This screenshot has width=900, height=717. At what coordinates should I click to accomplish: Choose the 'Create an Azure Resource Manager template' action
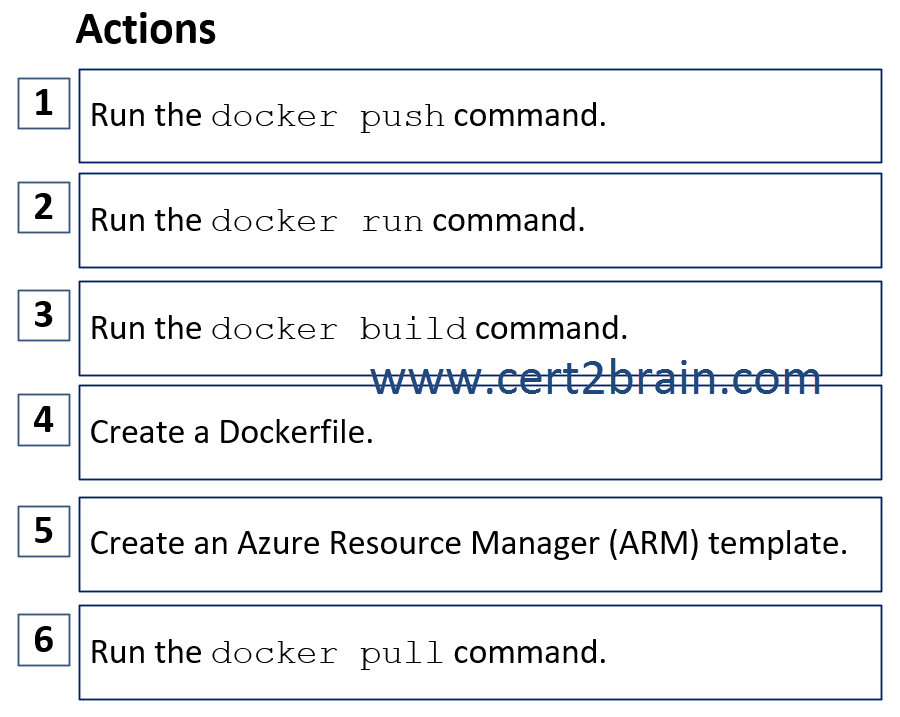pos(480,544)
